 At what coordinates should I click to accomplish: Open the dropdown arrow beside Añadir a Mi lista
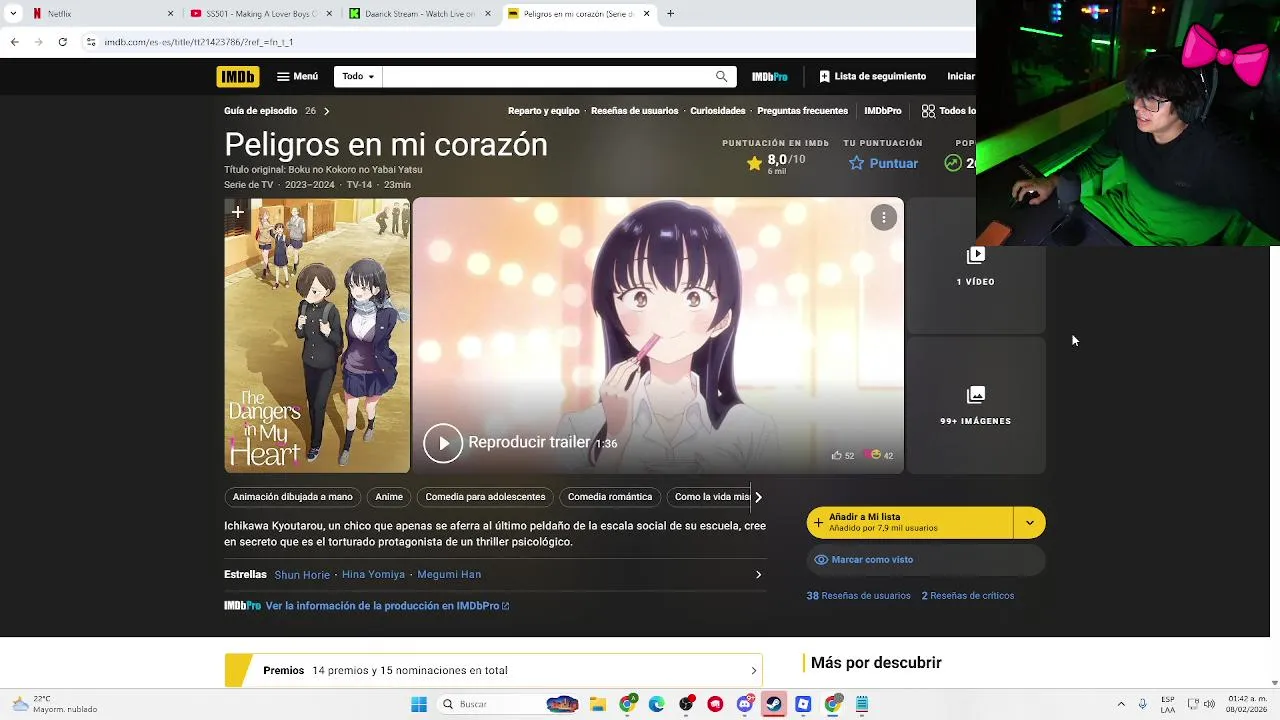click(x=1029, y=523)
